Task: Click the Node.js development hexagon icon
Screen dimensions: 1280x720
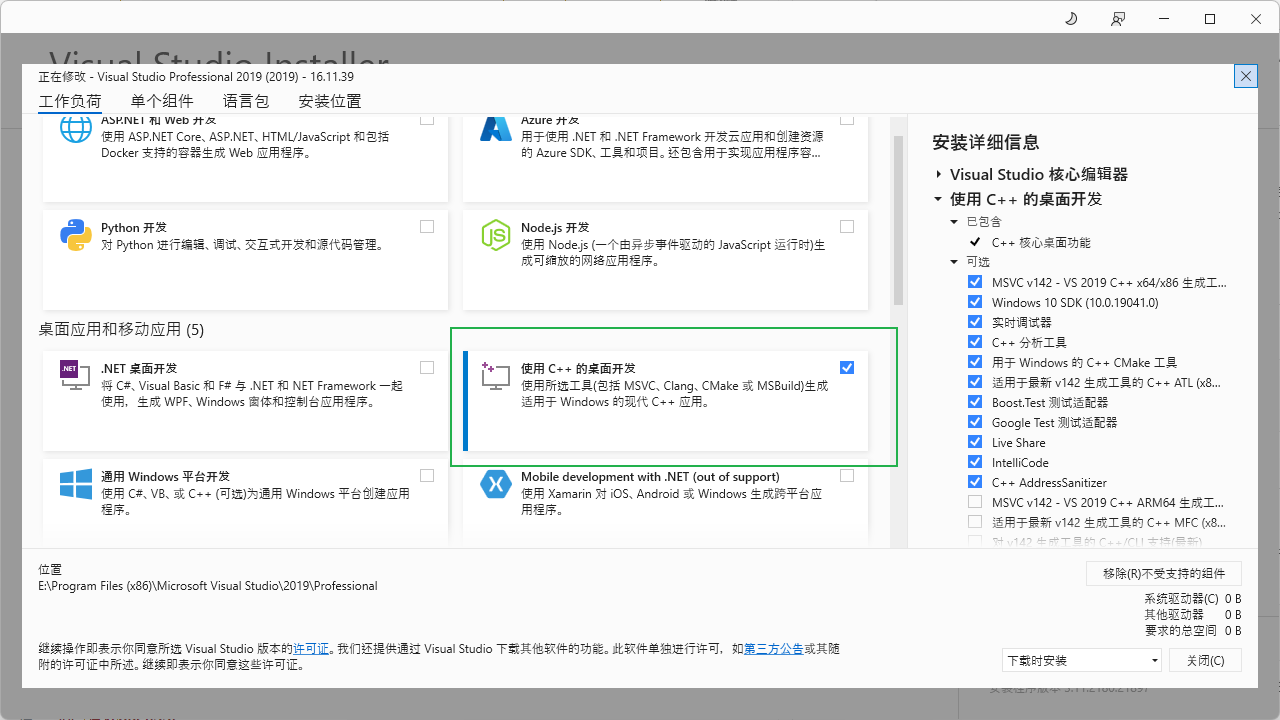Action: [x=496, y=235]
